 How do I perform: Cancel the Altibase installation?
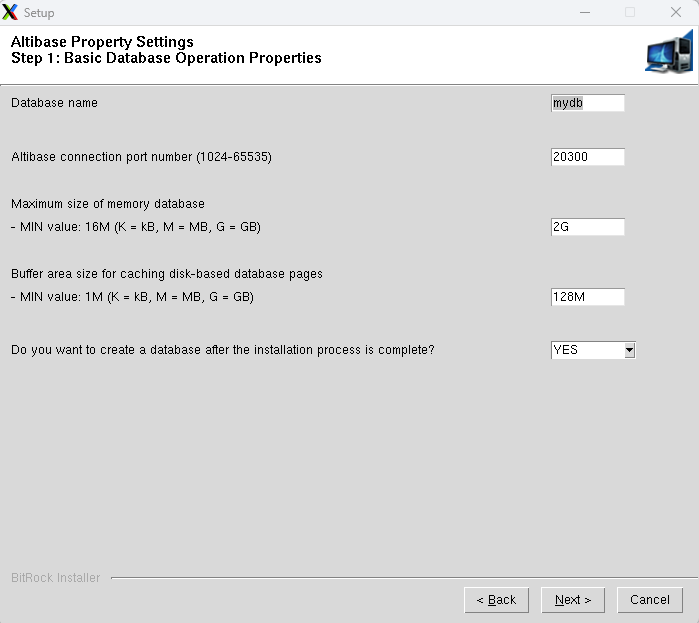point(650,600)
